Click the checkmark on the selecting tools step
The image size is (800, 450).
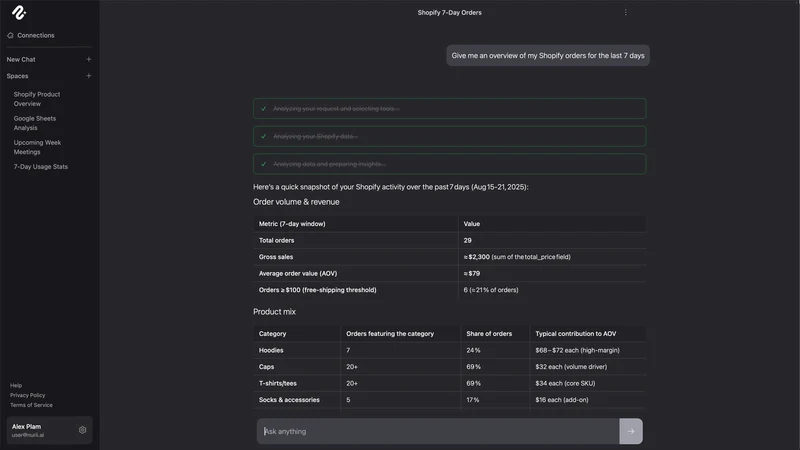click(263, 109)
